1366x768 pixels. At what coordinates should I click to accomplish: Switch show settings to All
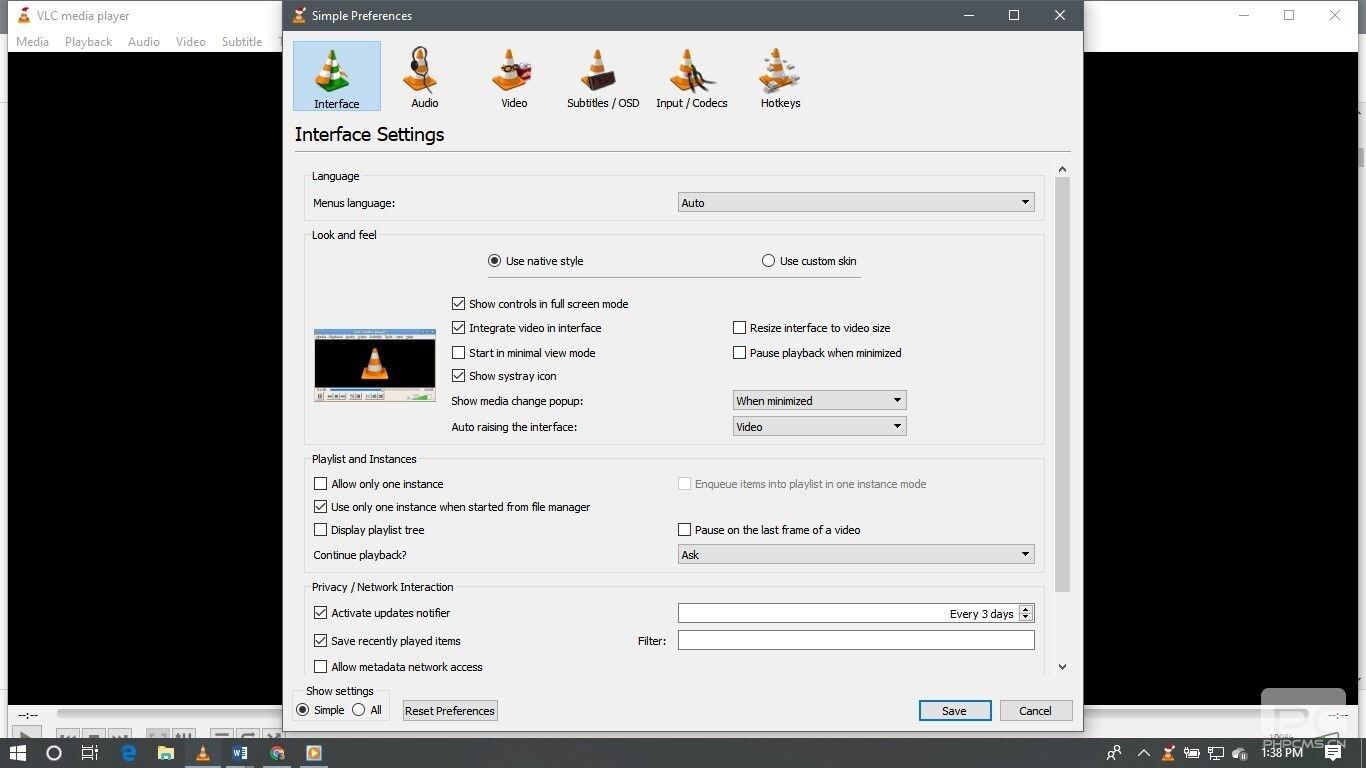point(358,710)
